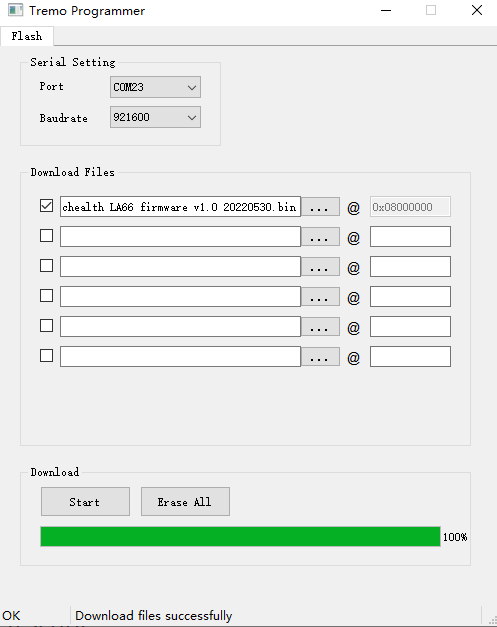Screen dimensions: 497x627
Task: Click the second file path field
Action: (x=180, y=236)
